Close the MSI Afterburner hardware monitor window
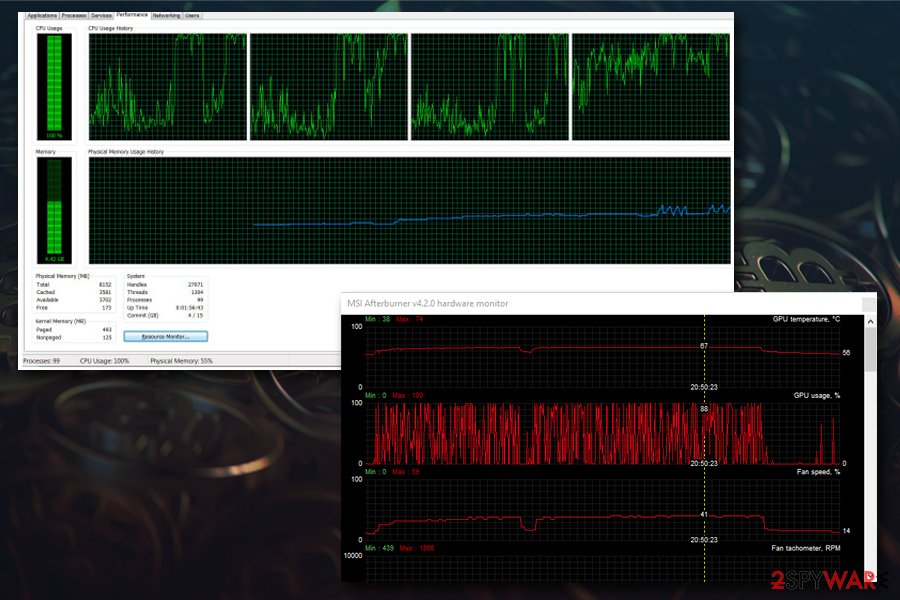900x600 pixels. [869, 303]
